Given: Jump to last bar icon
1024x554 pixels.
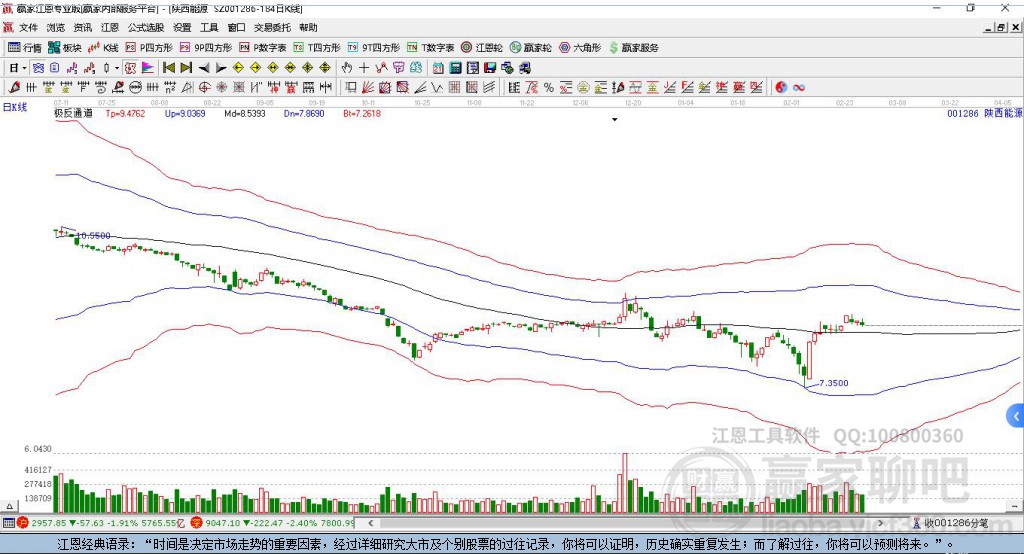Looking at the screenshot, I should pos(186,68).
